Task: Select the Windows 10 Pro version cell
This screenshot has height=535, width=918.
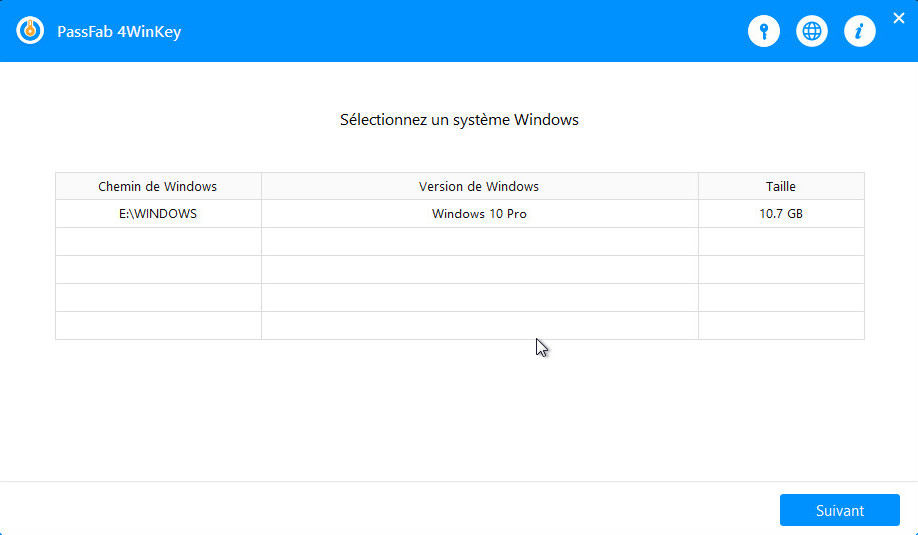Action: pos(479,214)
